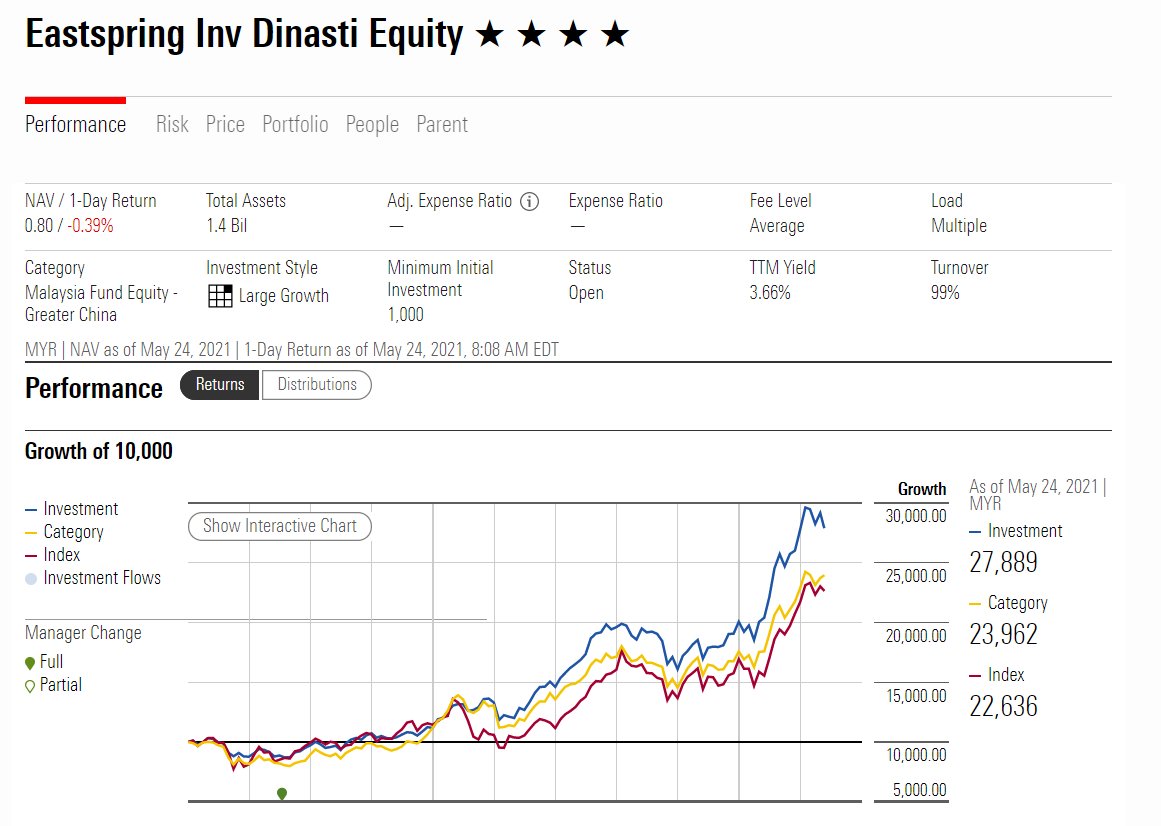Click the Load value Multiple
Image resolution: width=1161 pixels, height=826 pixels.
click(959, 226)
